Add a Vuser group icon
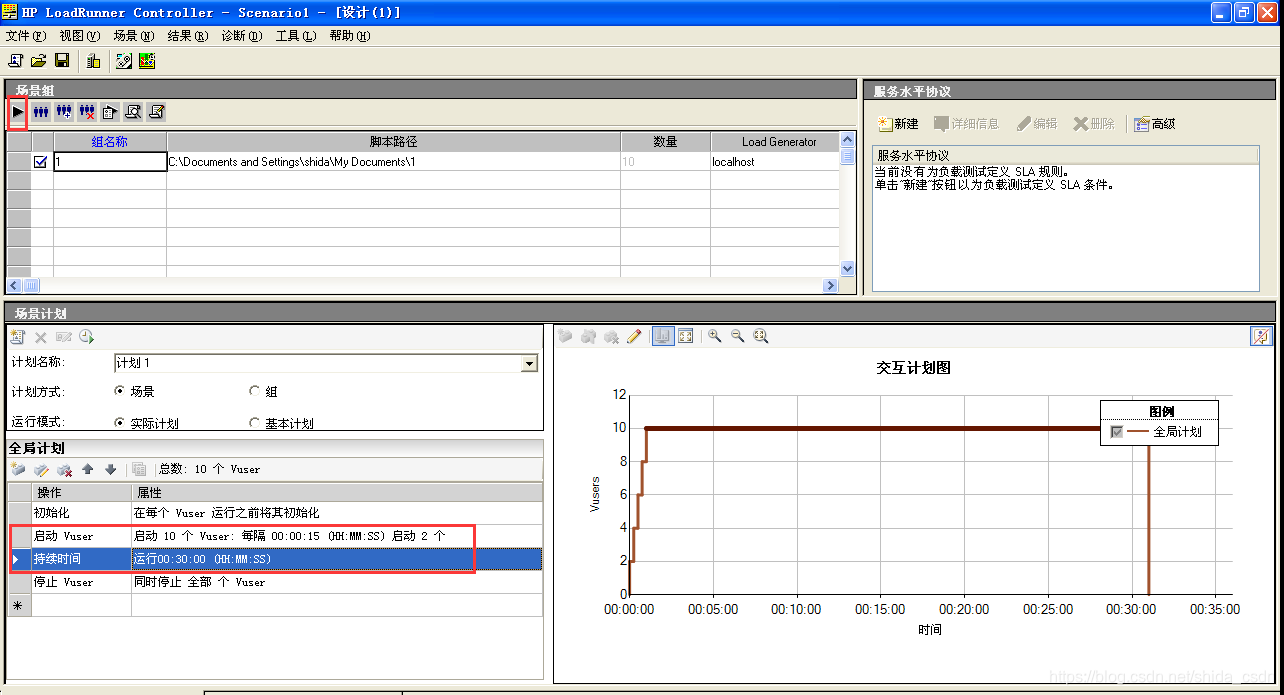 [x=64, y=112]
